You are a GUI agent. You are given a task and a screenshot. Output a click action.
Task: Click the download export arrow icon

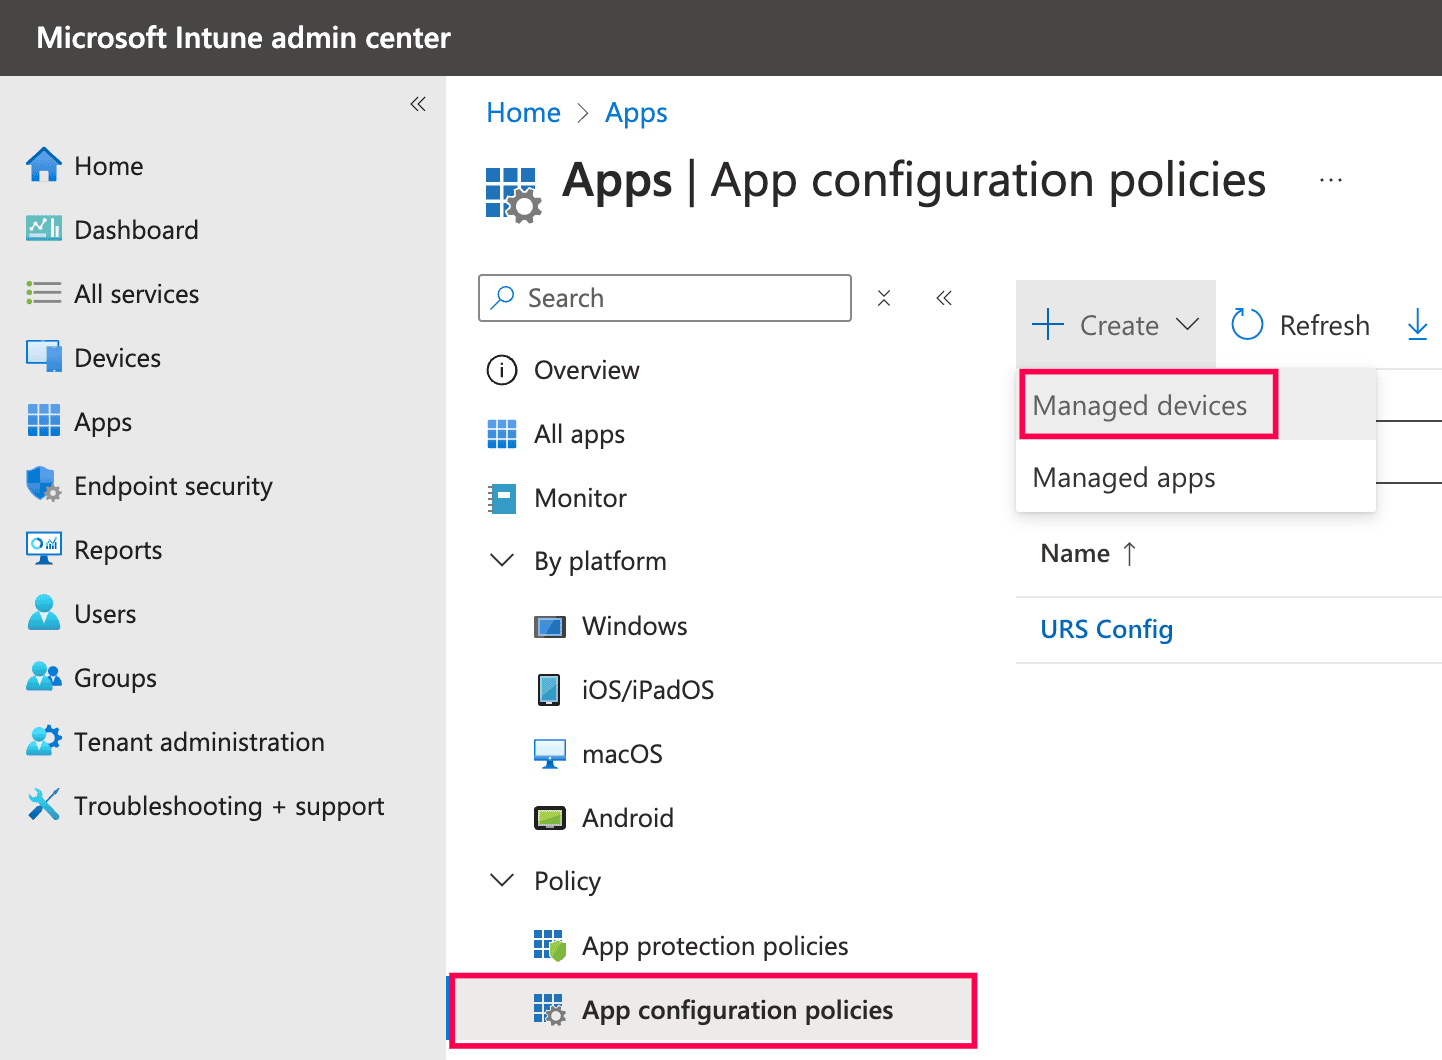1417,324
